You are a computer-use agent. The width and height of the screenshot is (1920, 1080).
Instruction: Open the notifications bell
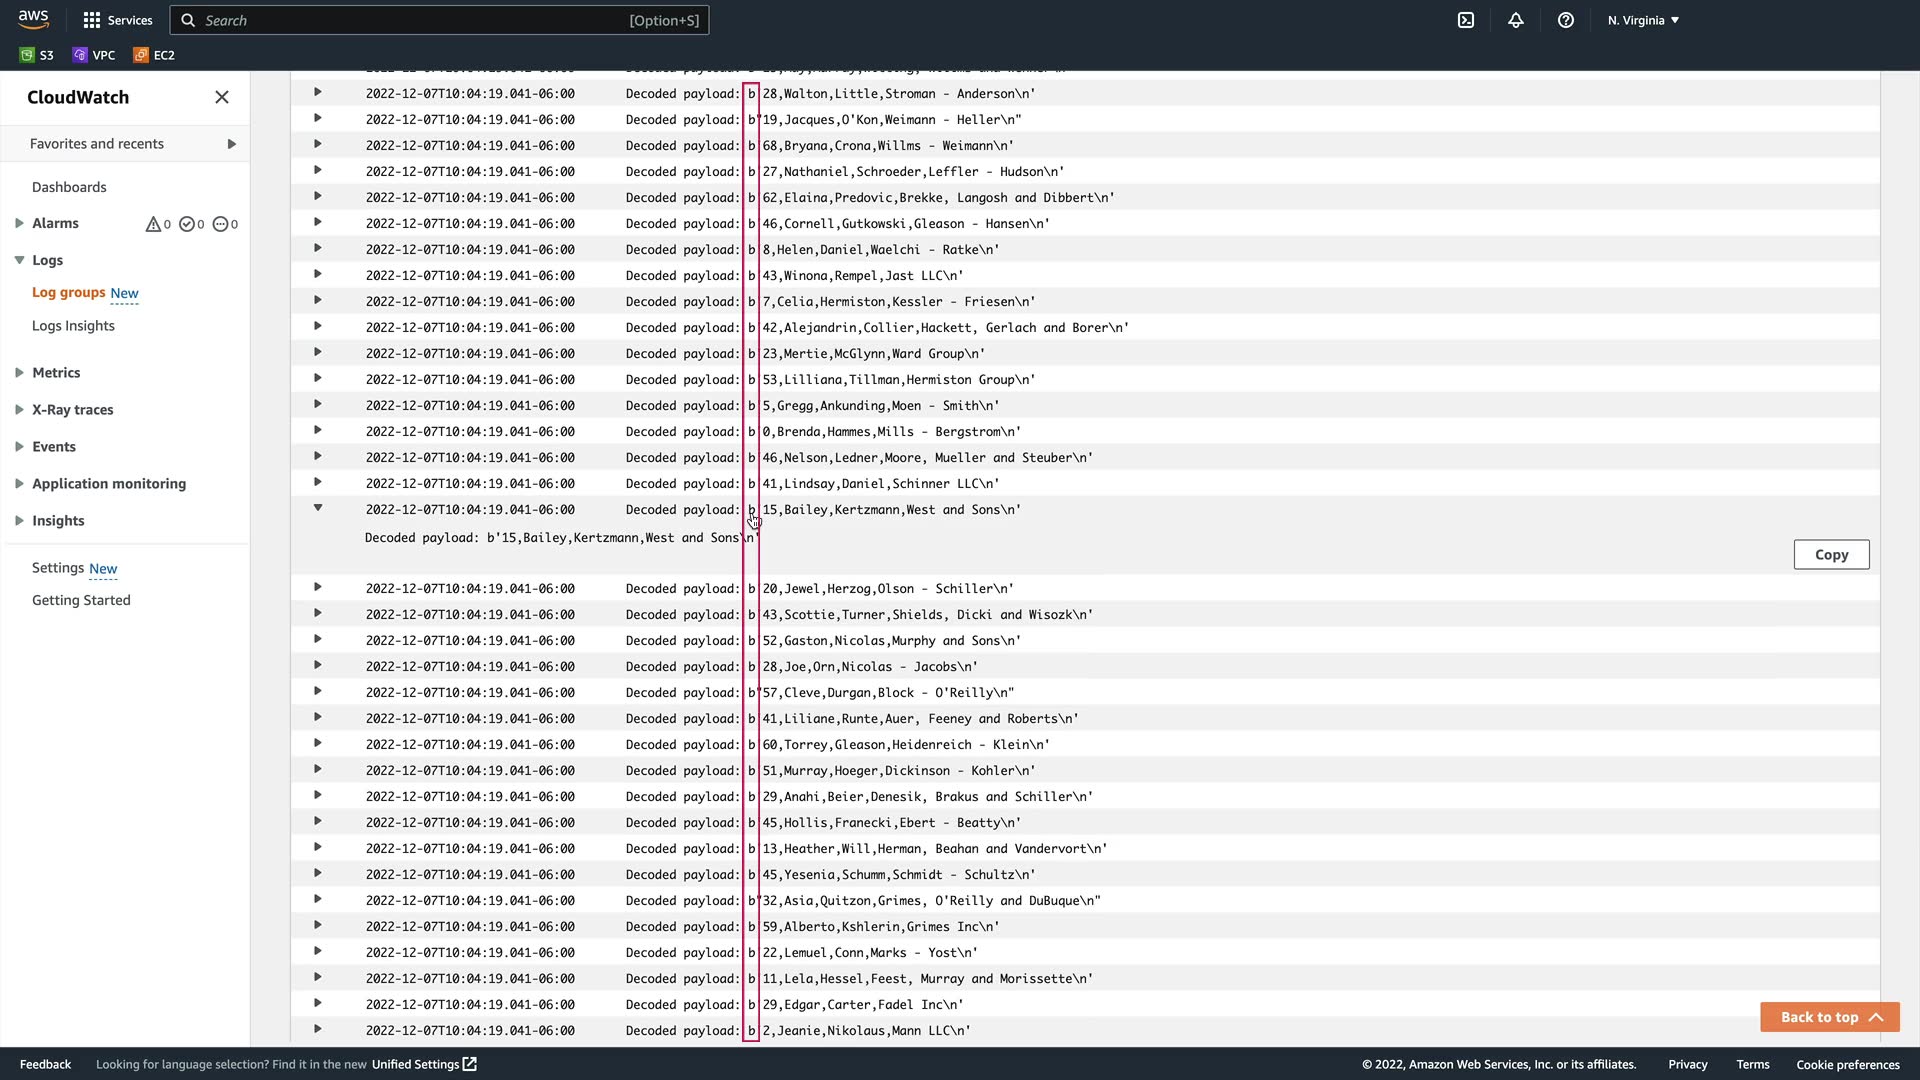1516,20
